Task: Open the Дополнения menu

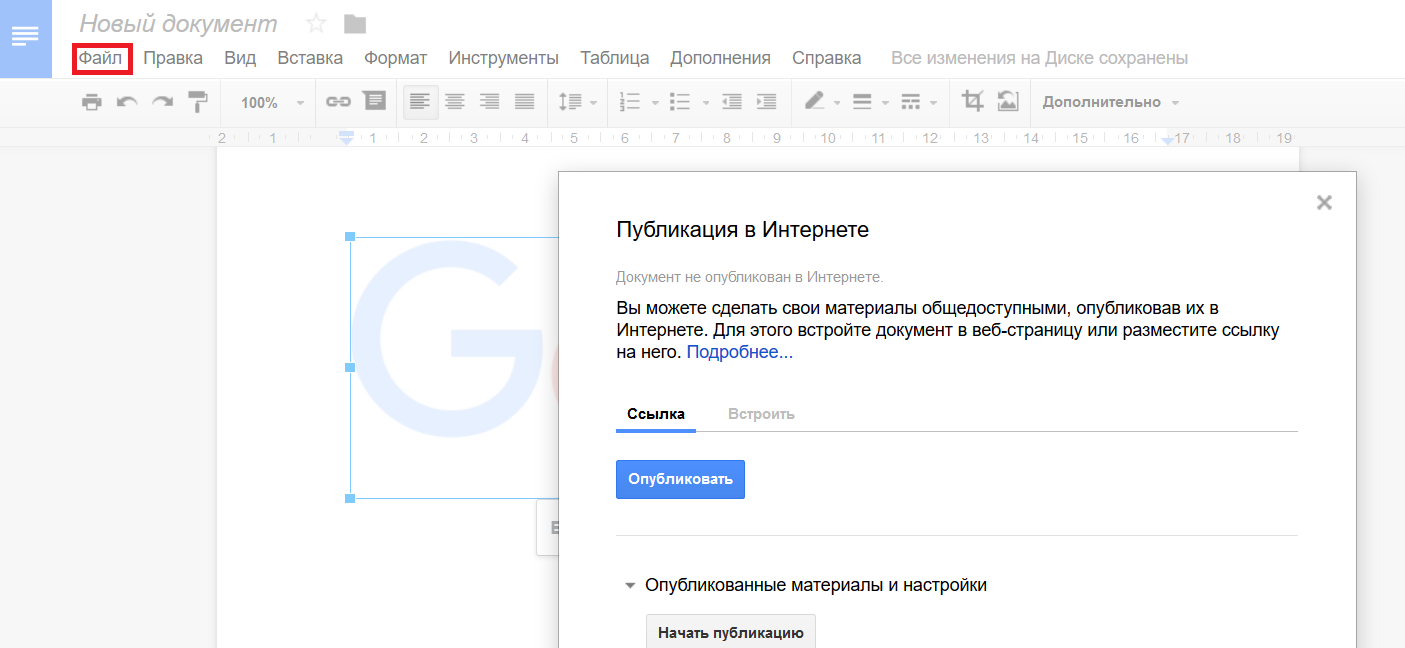Action: pyautogui.click(x=720, y=58)
